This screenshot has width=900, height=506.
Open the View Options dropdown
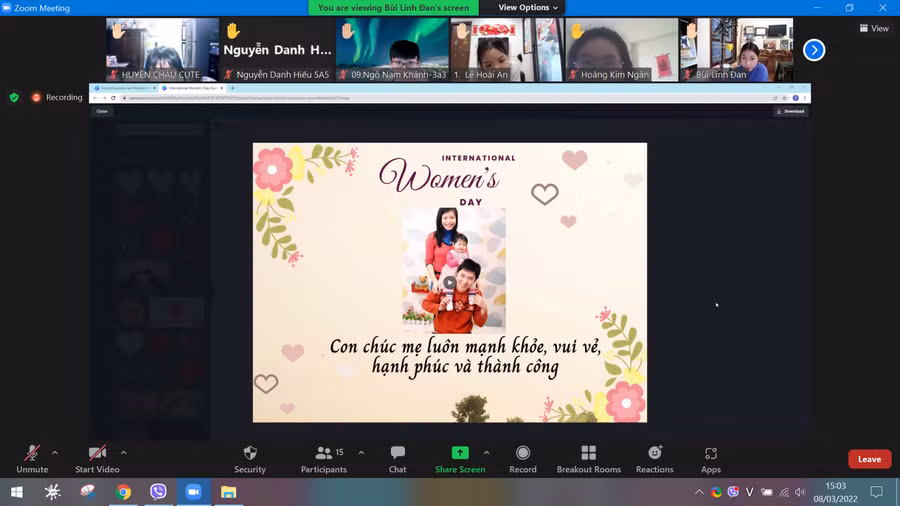click(x=528, y=8)
